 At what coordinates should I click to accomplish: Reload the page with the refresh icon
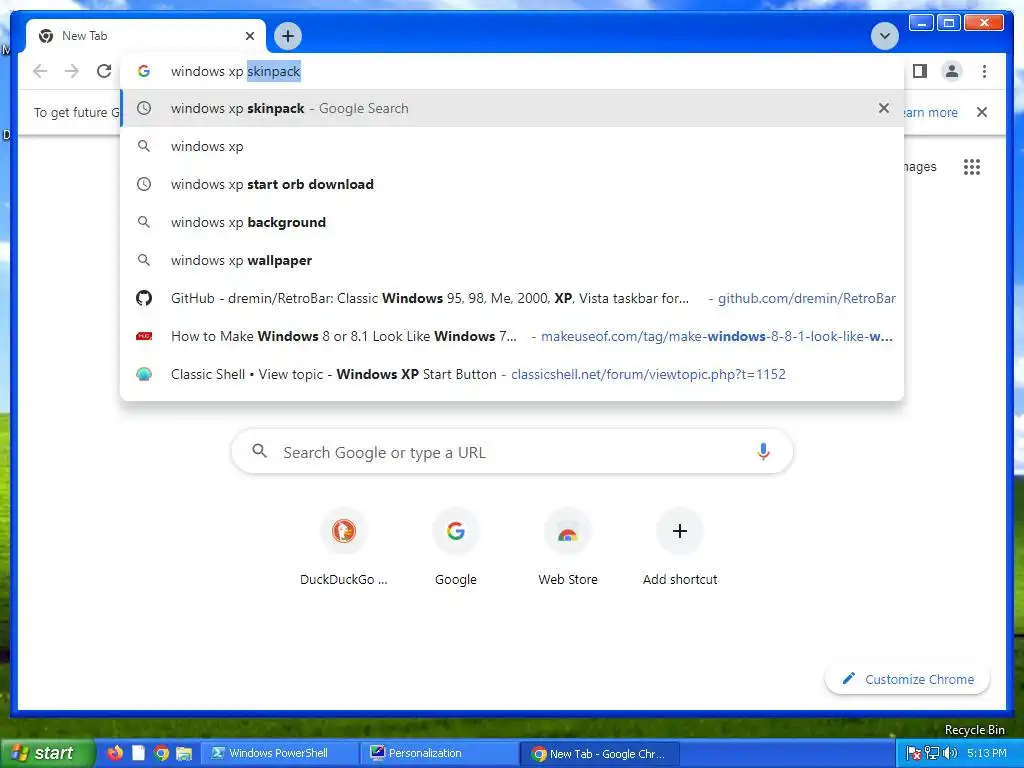click(104, 71)
